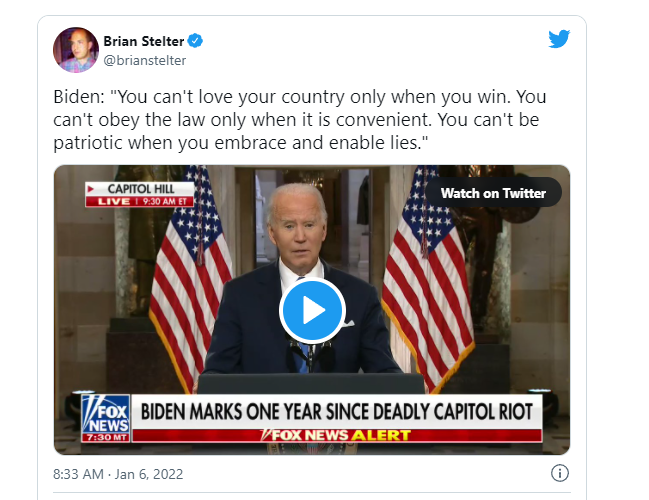The image size is (649, 500).
Task: Click the Watch on Twitter button
Action: 493,193
